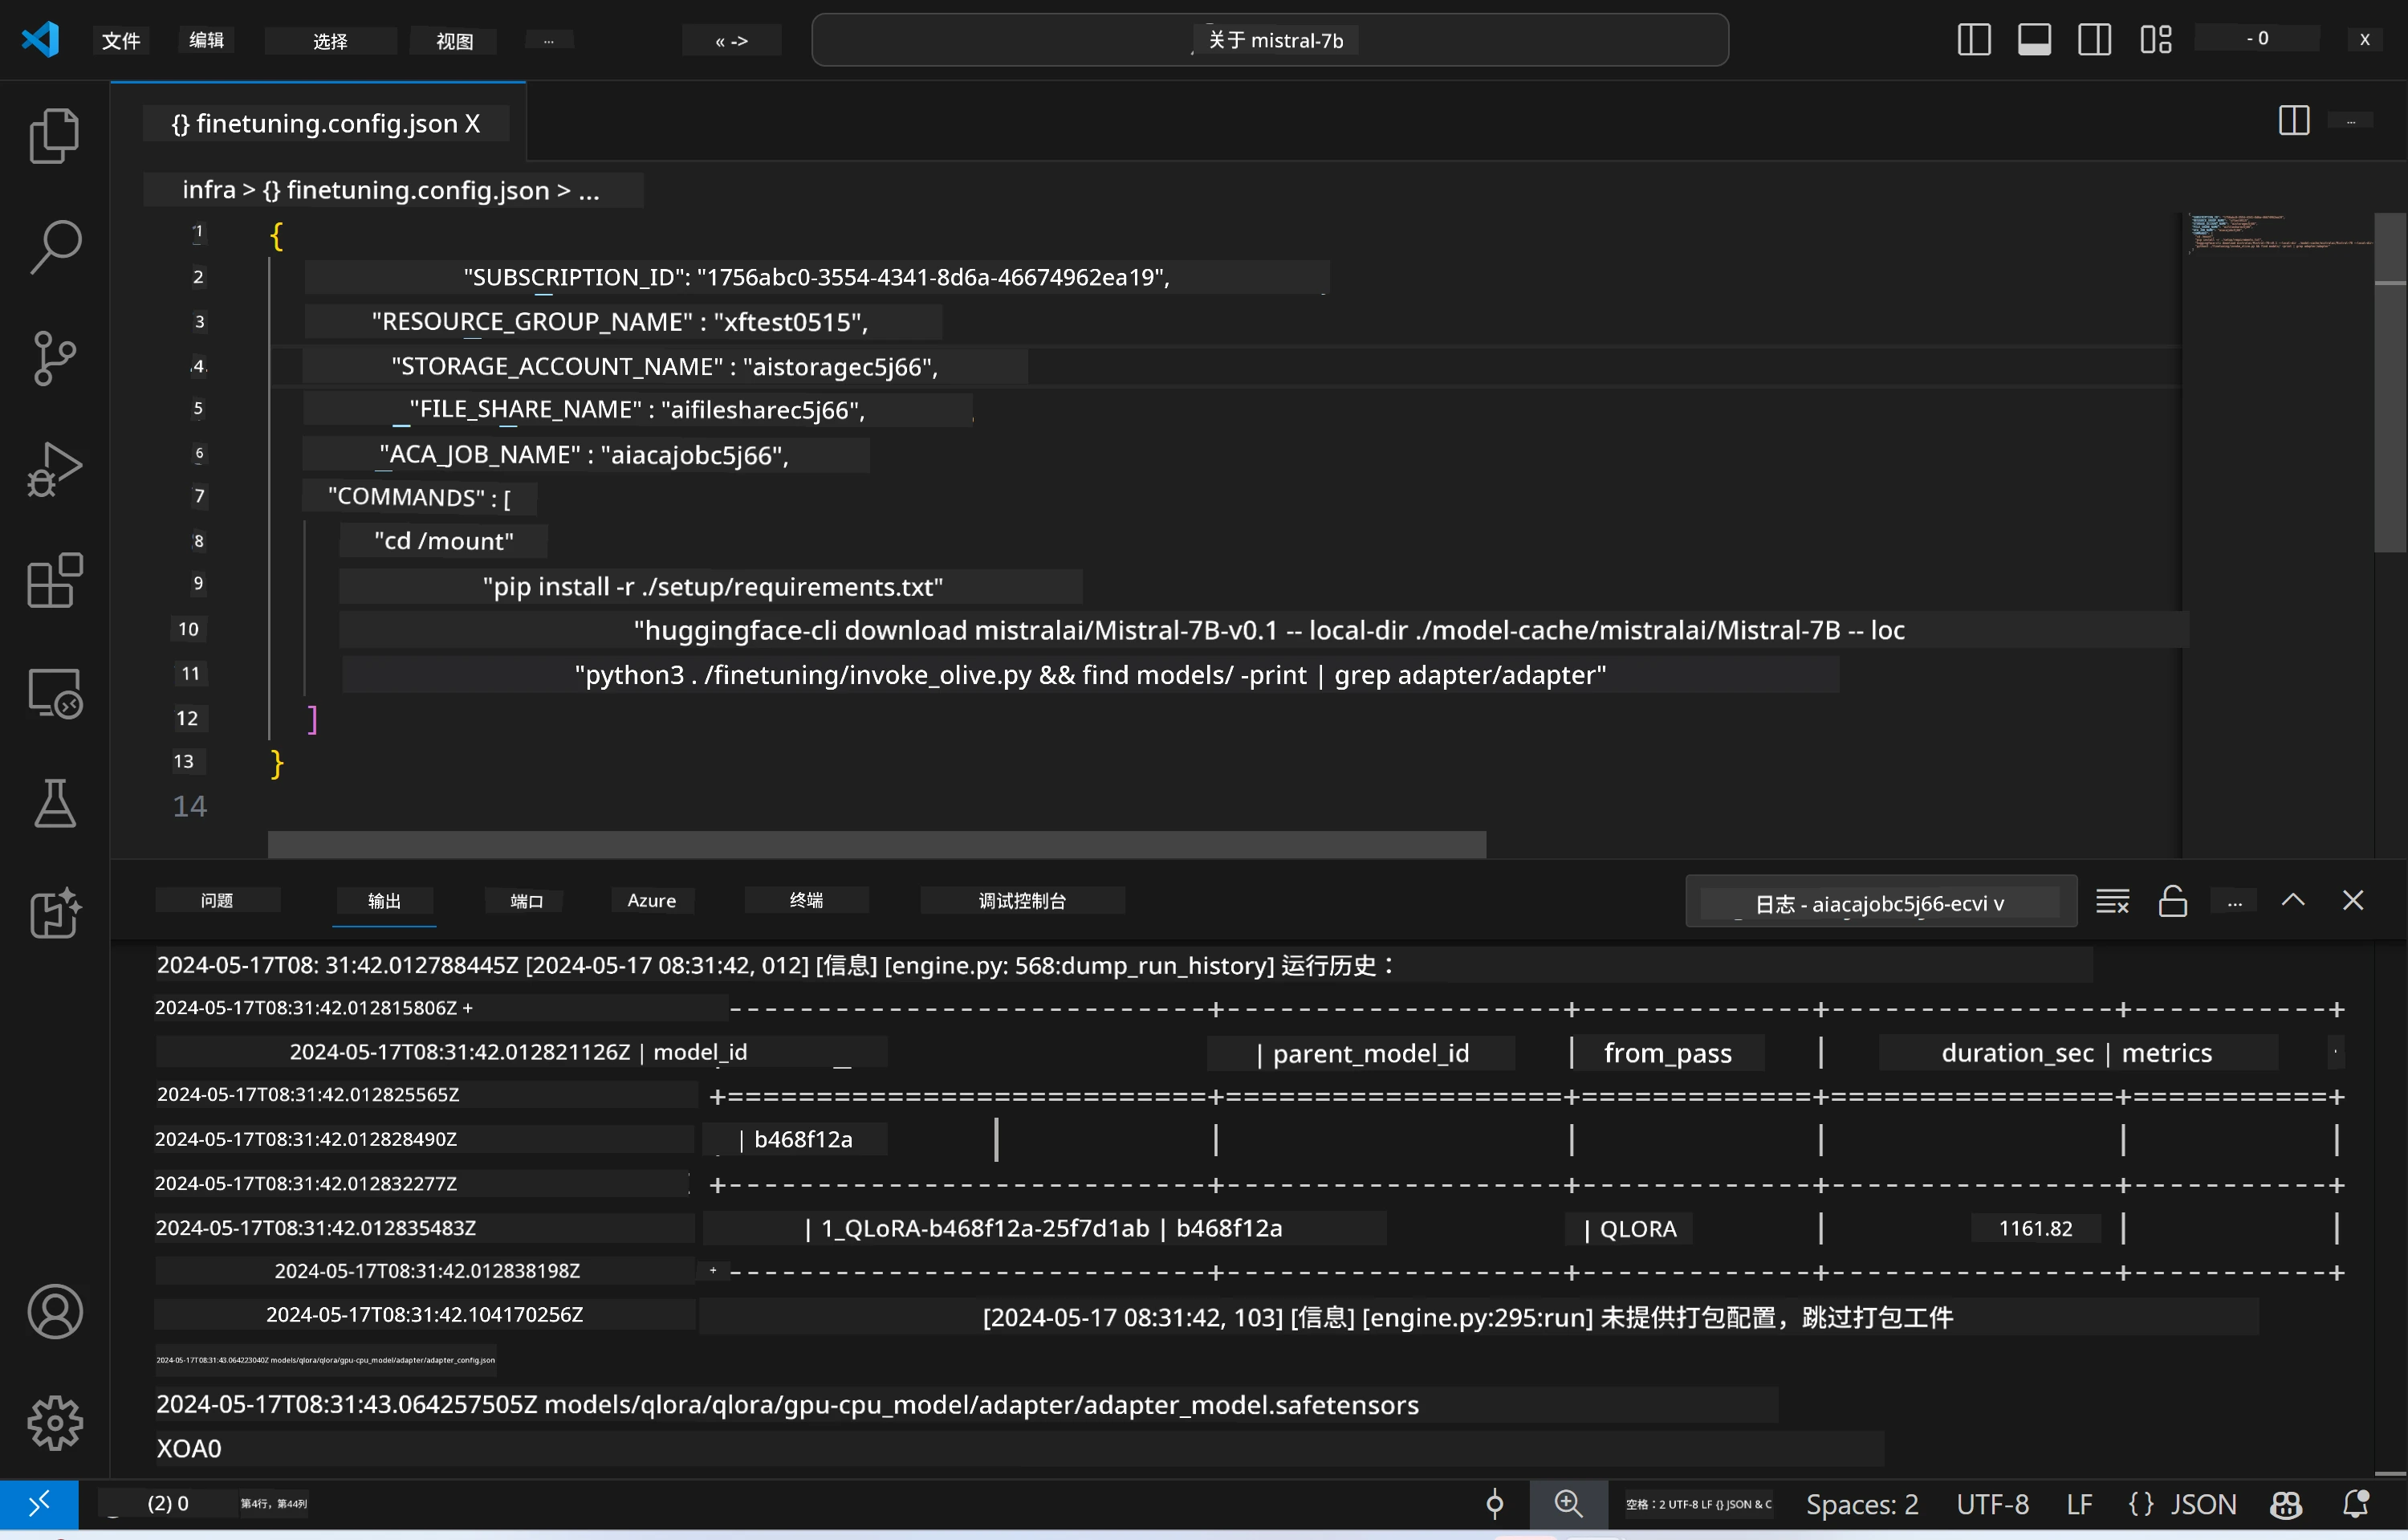Click the remote window indicator in status bar
The image size is (2408, 1540).
click(x=39, y=1503)
